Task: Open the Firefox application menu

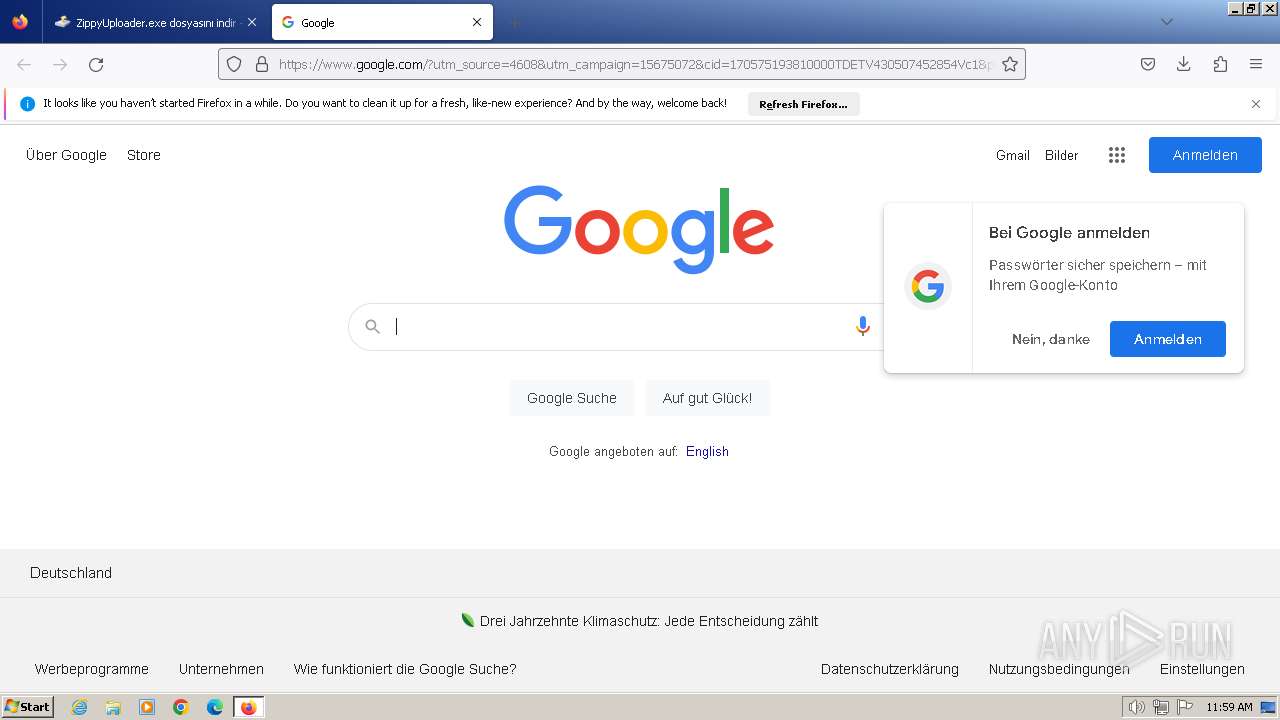Action: pyautogui.click(x=1256, y=64)
